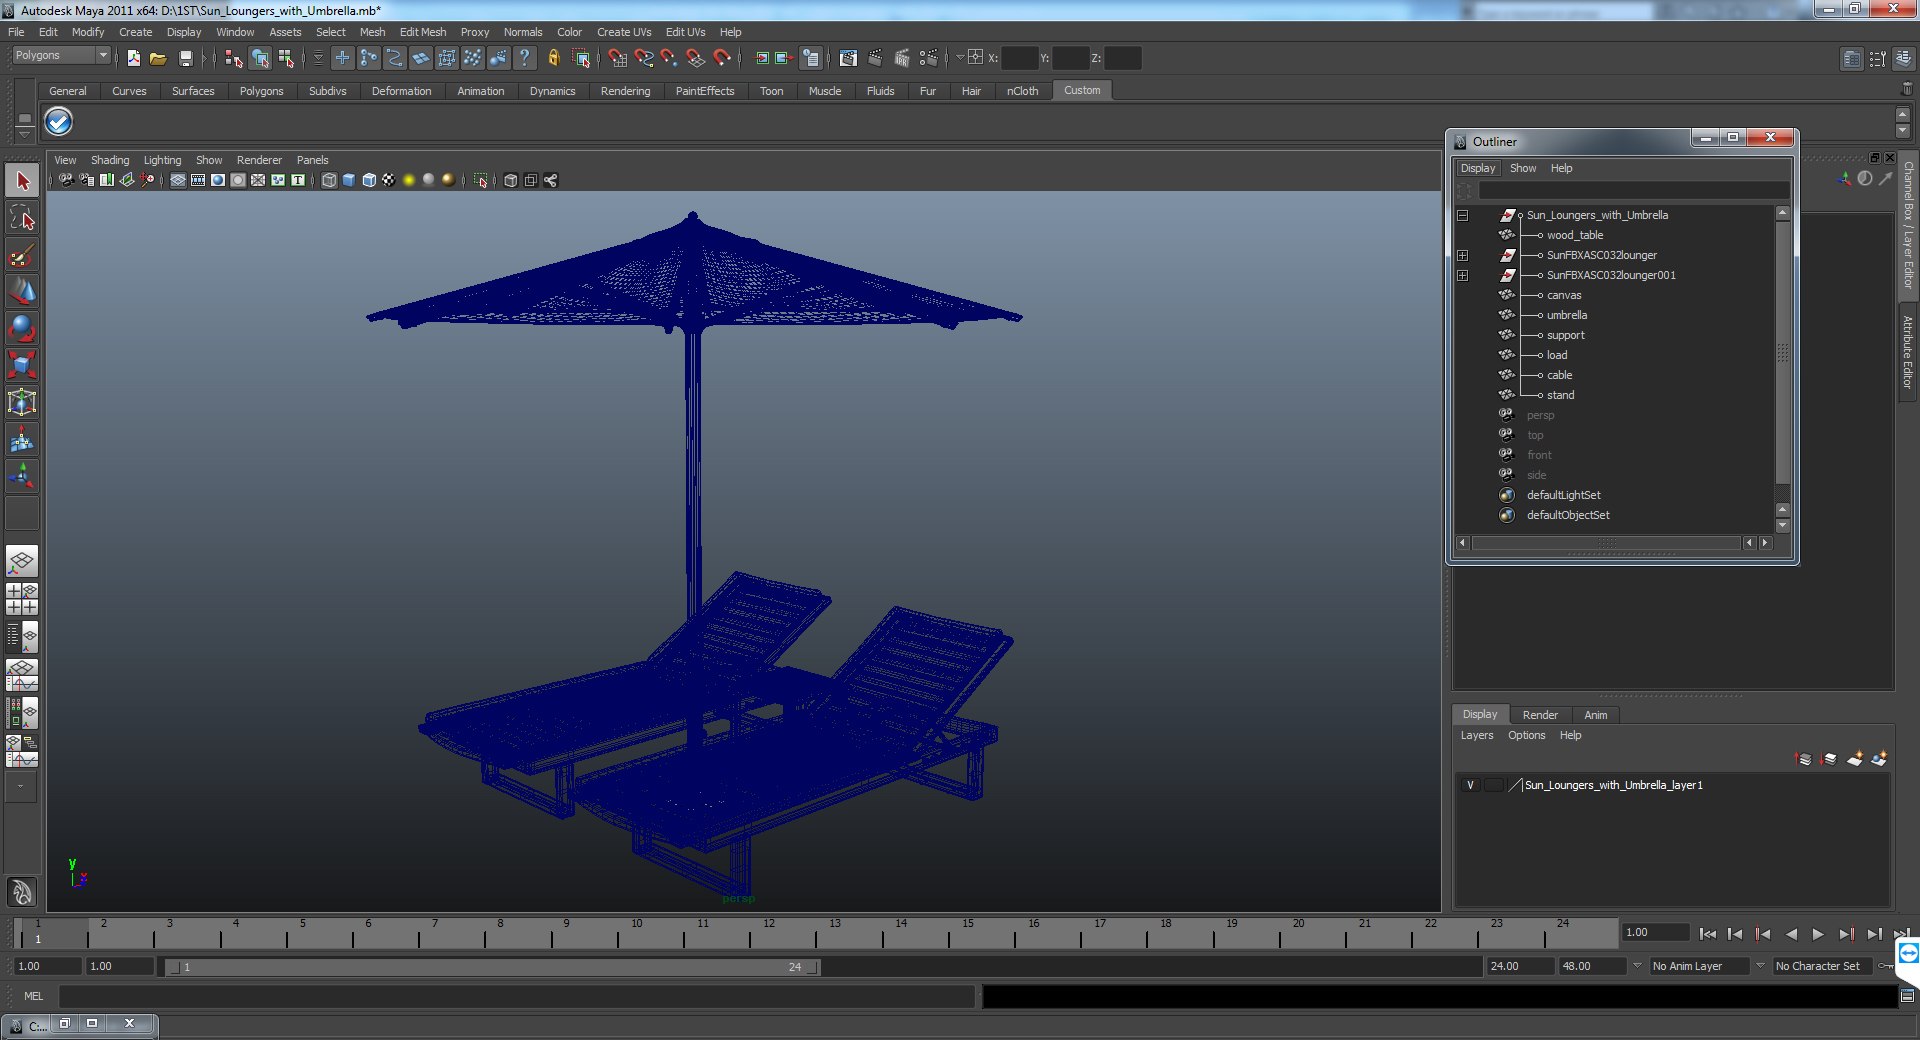The image size is (1920, 1040).
Task: Click the Snap to curves magnet icon
Action: click(644, 58)
